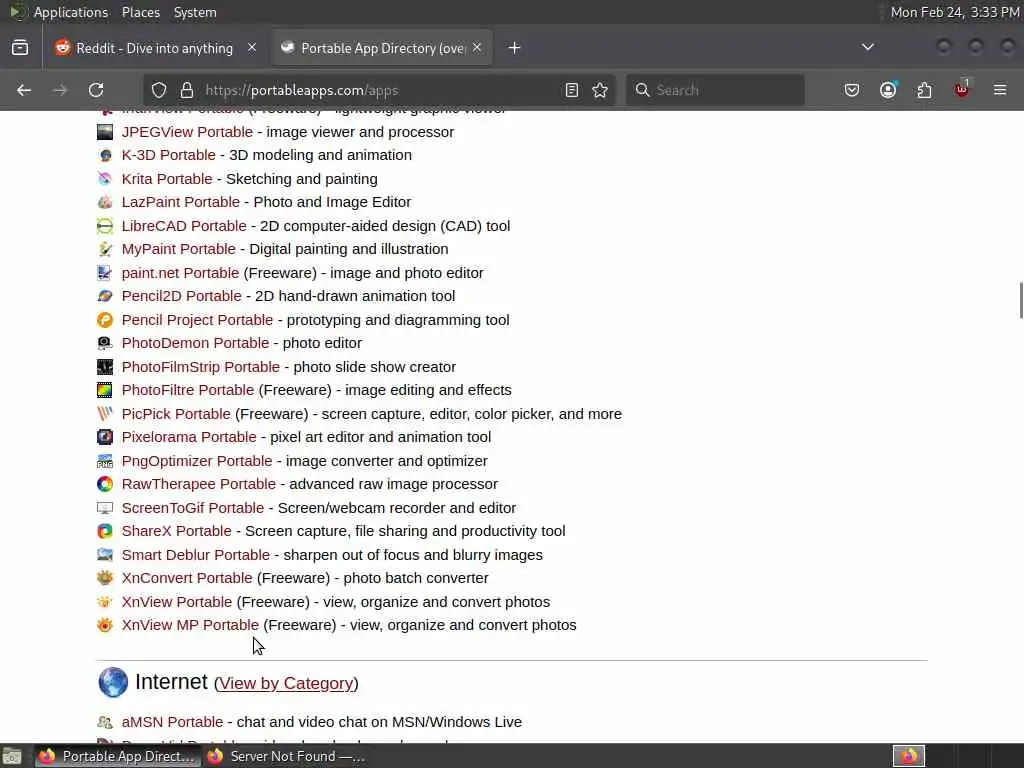Switch to Server Not Found taskbar window
Image resolution: width=1024 pixels, height=768 pixels.
point(287,756)
